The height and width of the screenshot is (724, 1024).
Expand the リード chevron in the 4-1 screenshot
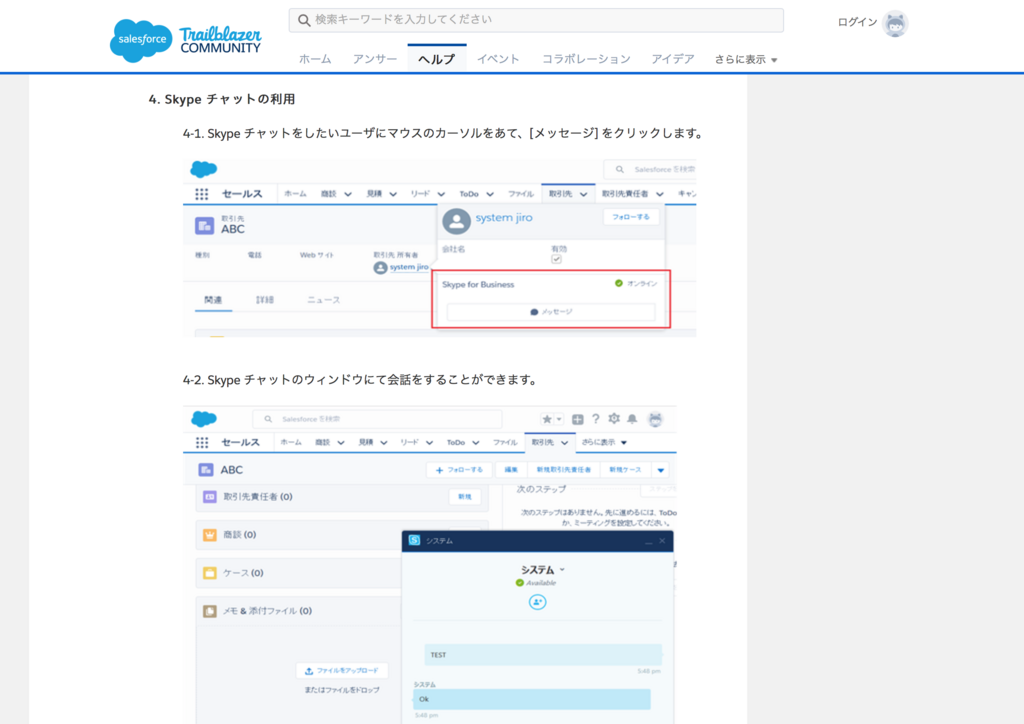pyautogui.click(x=441, y=194)
